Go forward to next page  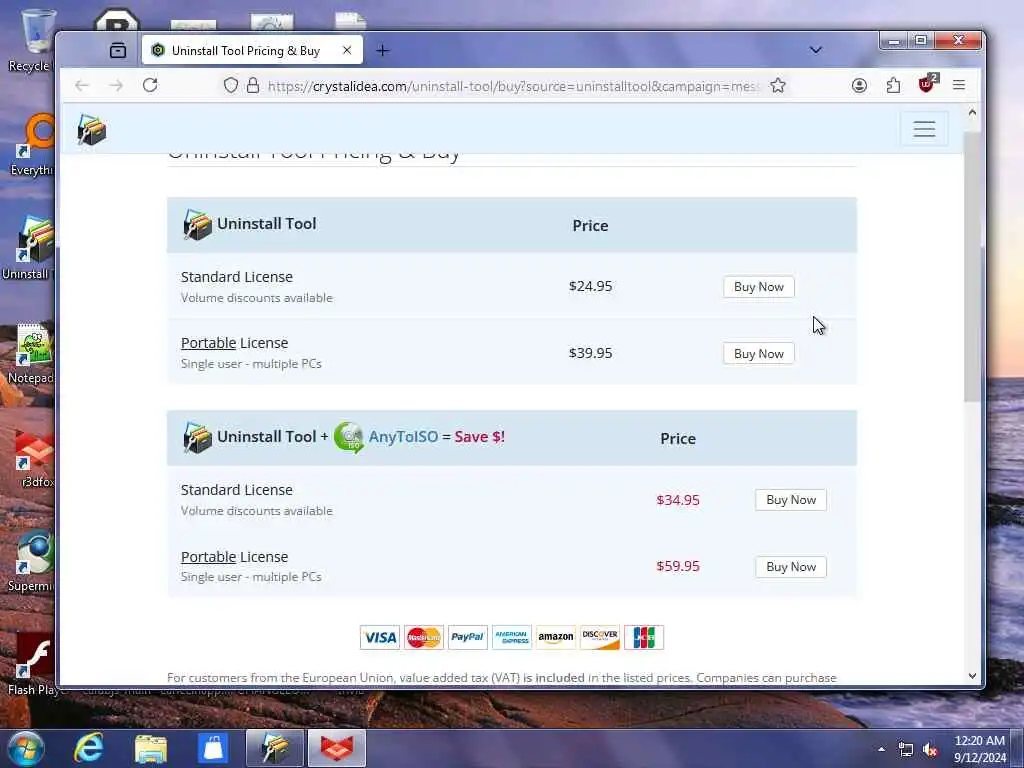[116, 86]
